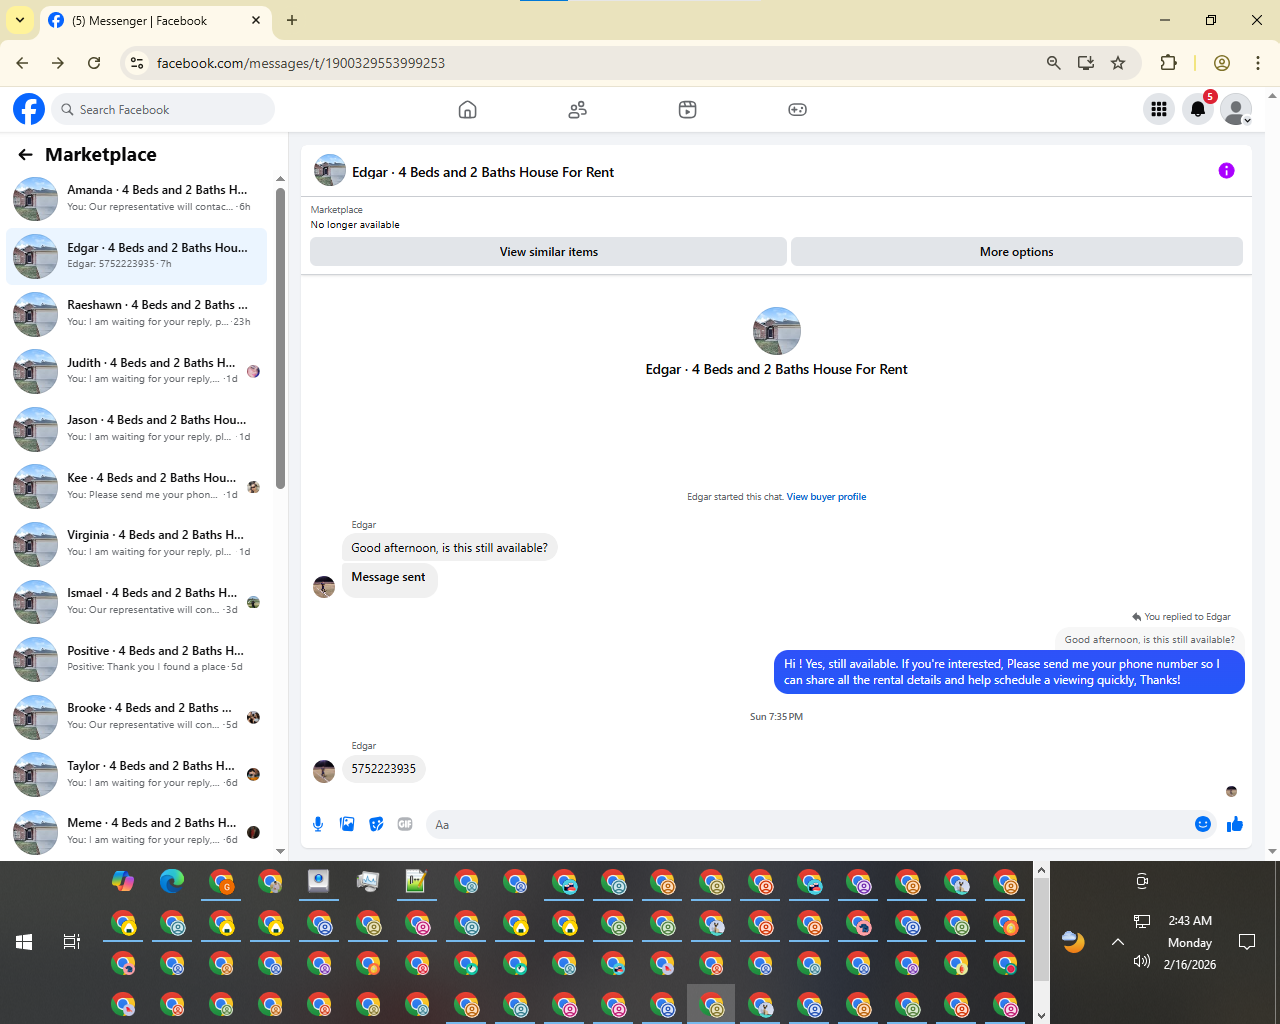Click View buyer profile link

(x=826, y=497)
